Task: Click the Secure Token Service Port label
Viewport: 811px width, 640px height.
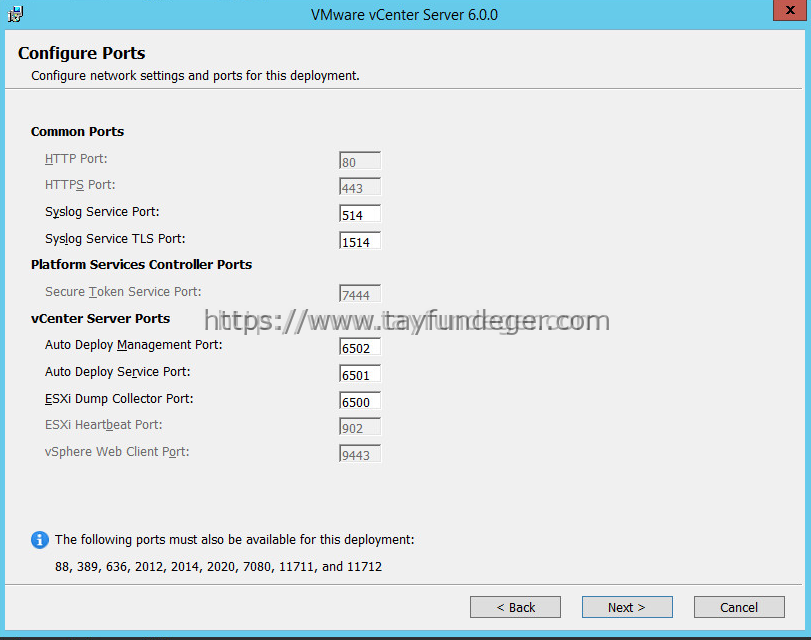Action: coord(123,291)
